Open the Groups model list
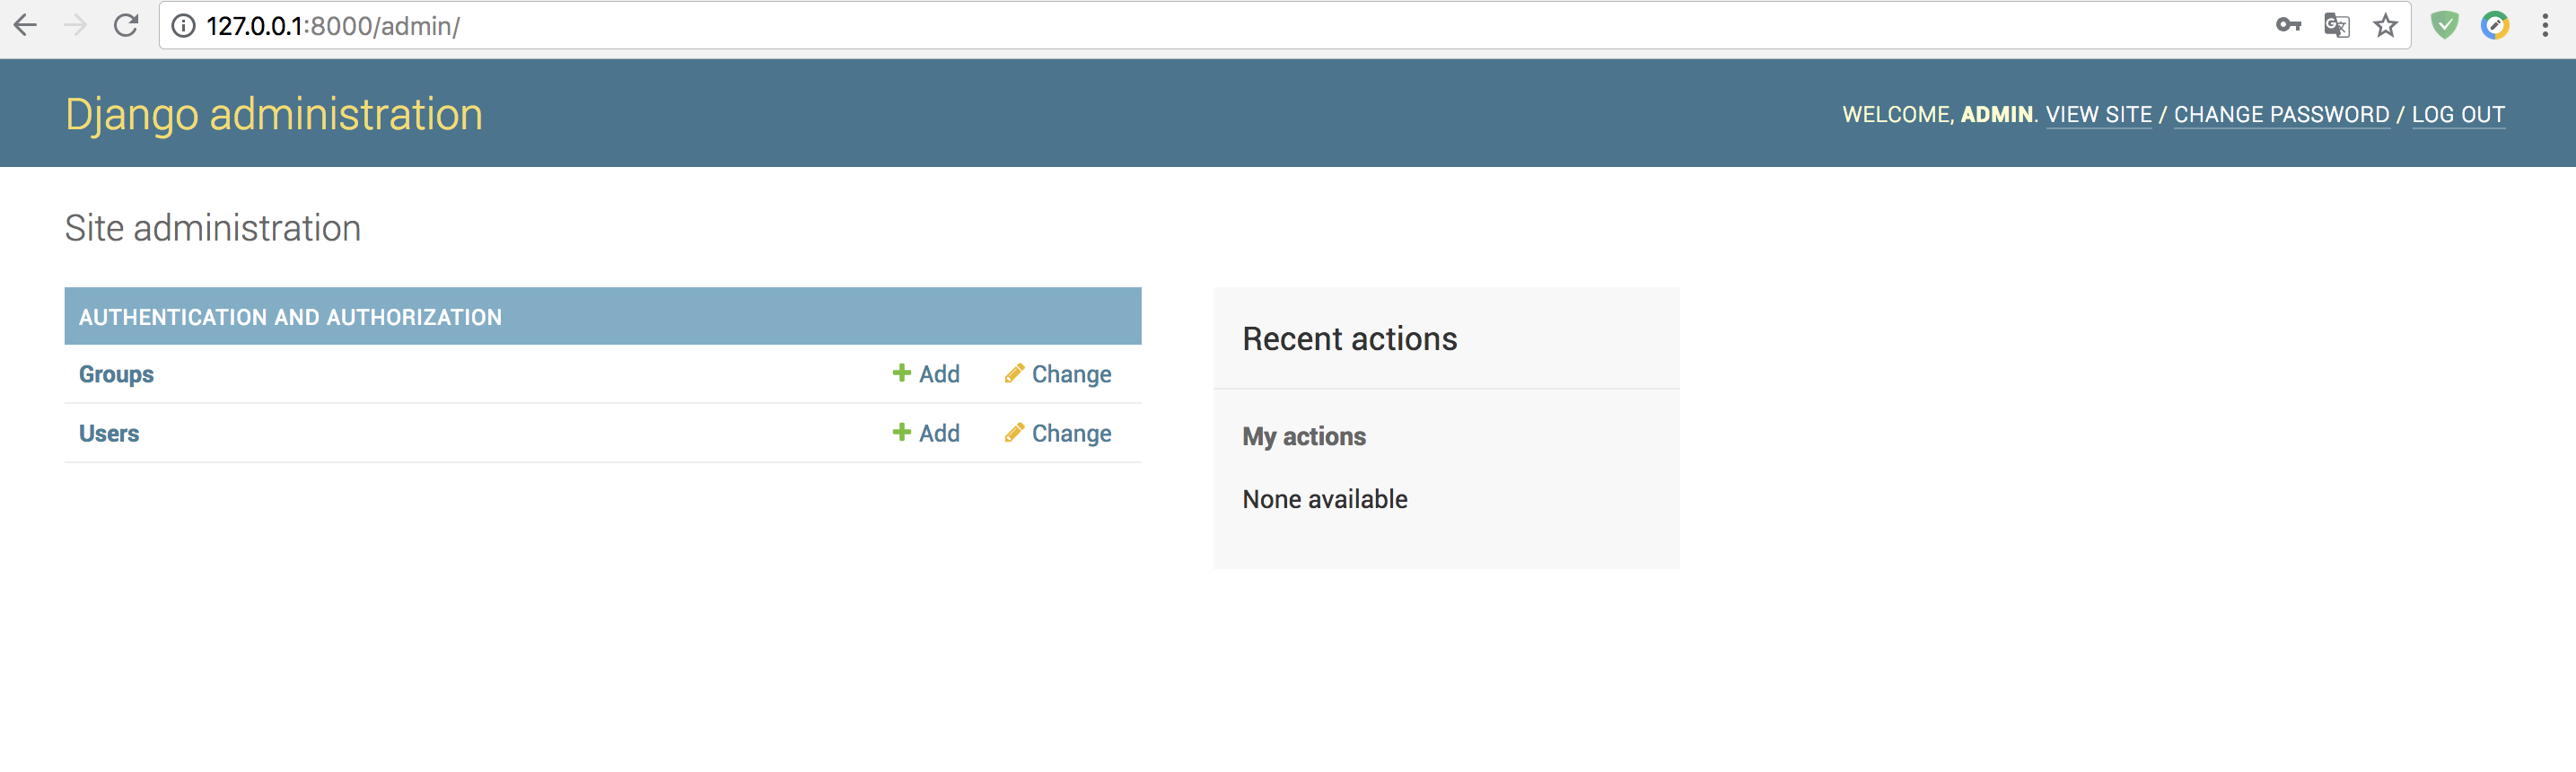This screenshot has width=2576, height=772. (x=116, y=374)
